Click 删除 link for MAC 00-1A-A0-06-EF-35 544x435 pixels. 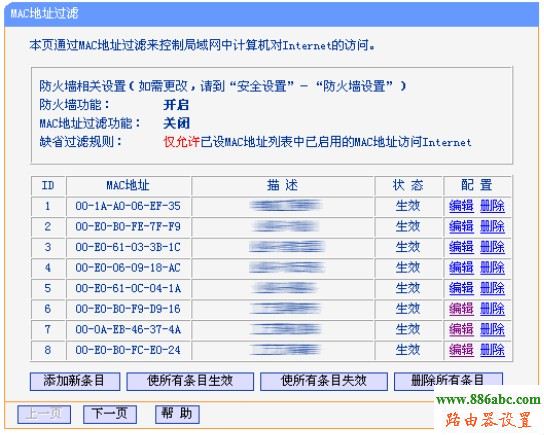click(492, 206)
